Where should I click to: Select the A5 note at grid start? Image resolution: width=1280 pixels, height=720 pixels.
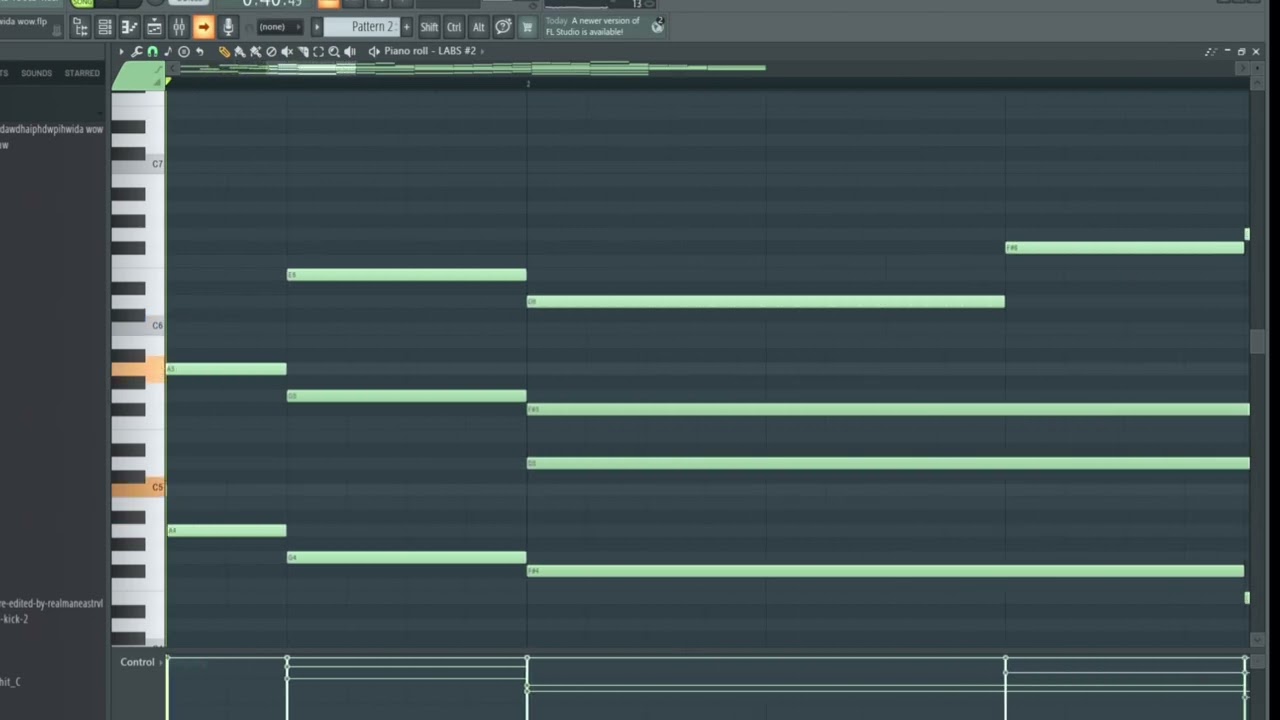coord(227,369)
